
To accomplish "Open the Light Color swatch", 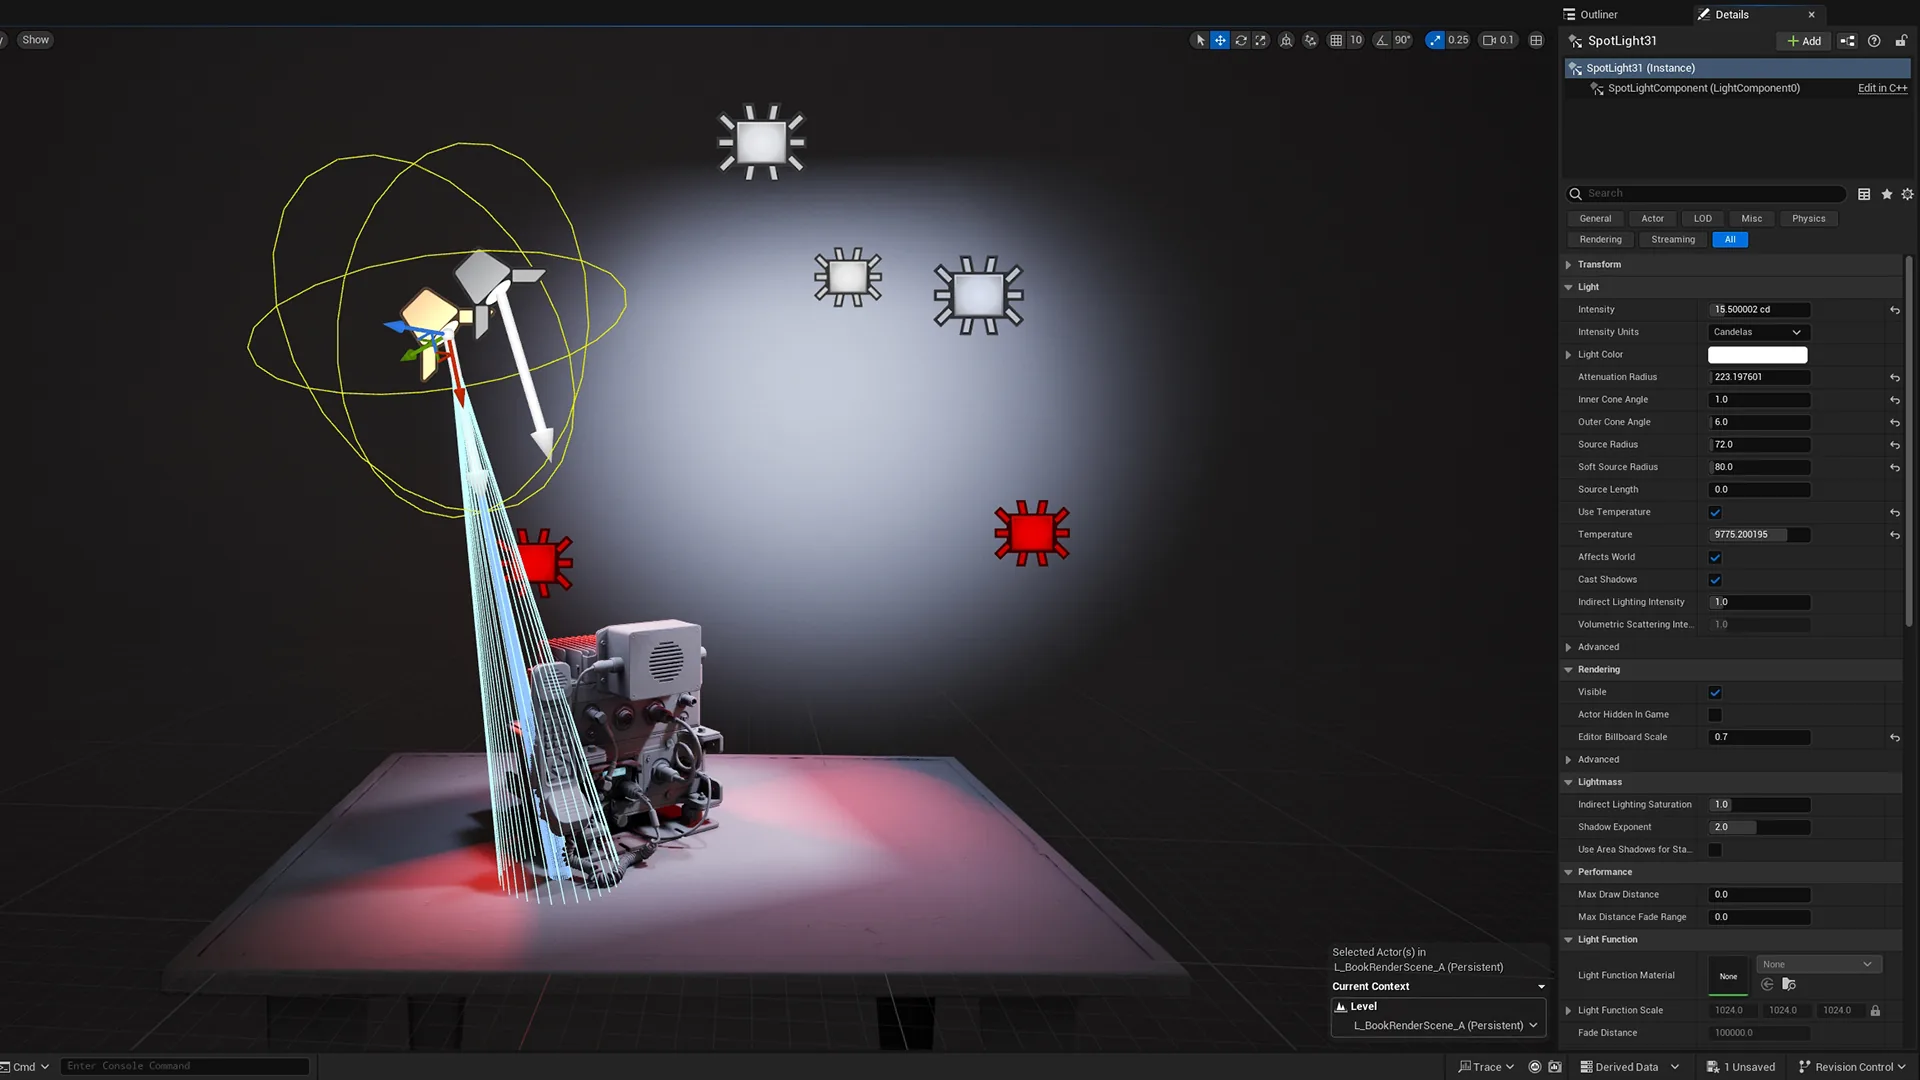I will click(x=1757, y=355).
